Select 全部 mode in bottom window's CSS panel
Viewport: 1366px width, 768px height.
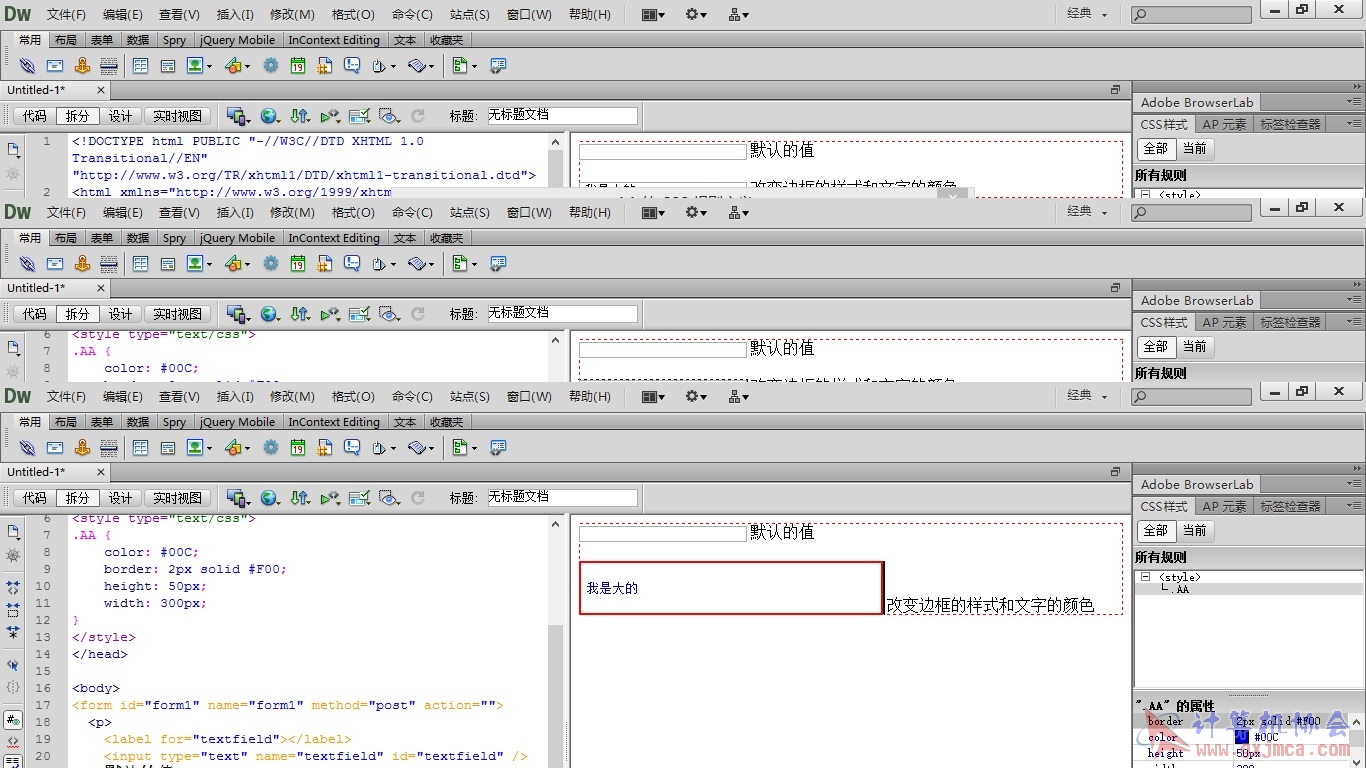[x=1155, y=530]
